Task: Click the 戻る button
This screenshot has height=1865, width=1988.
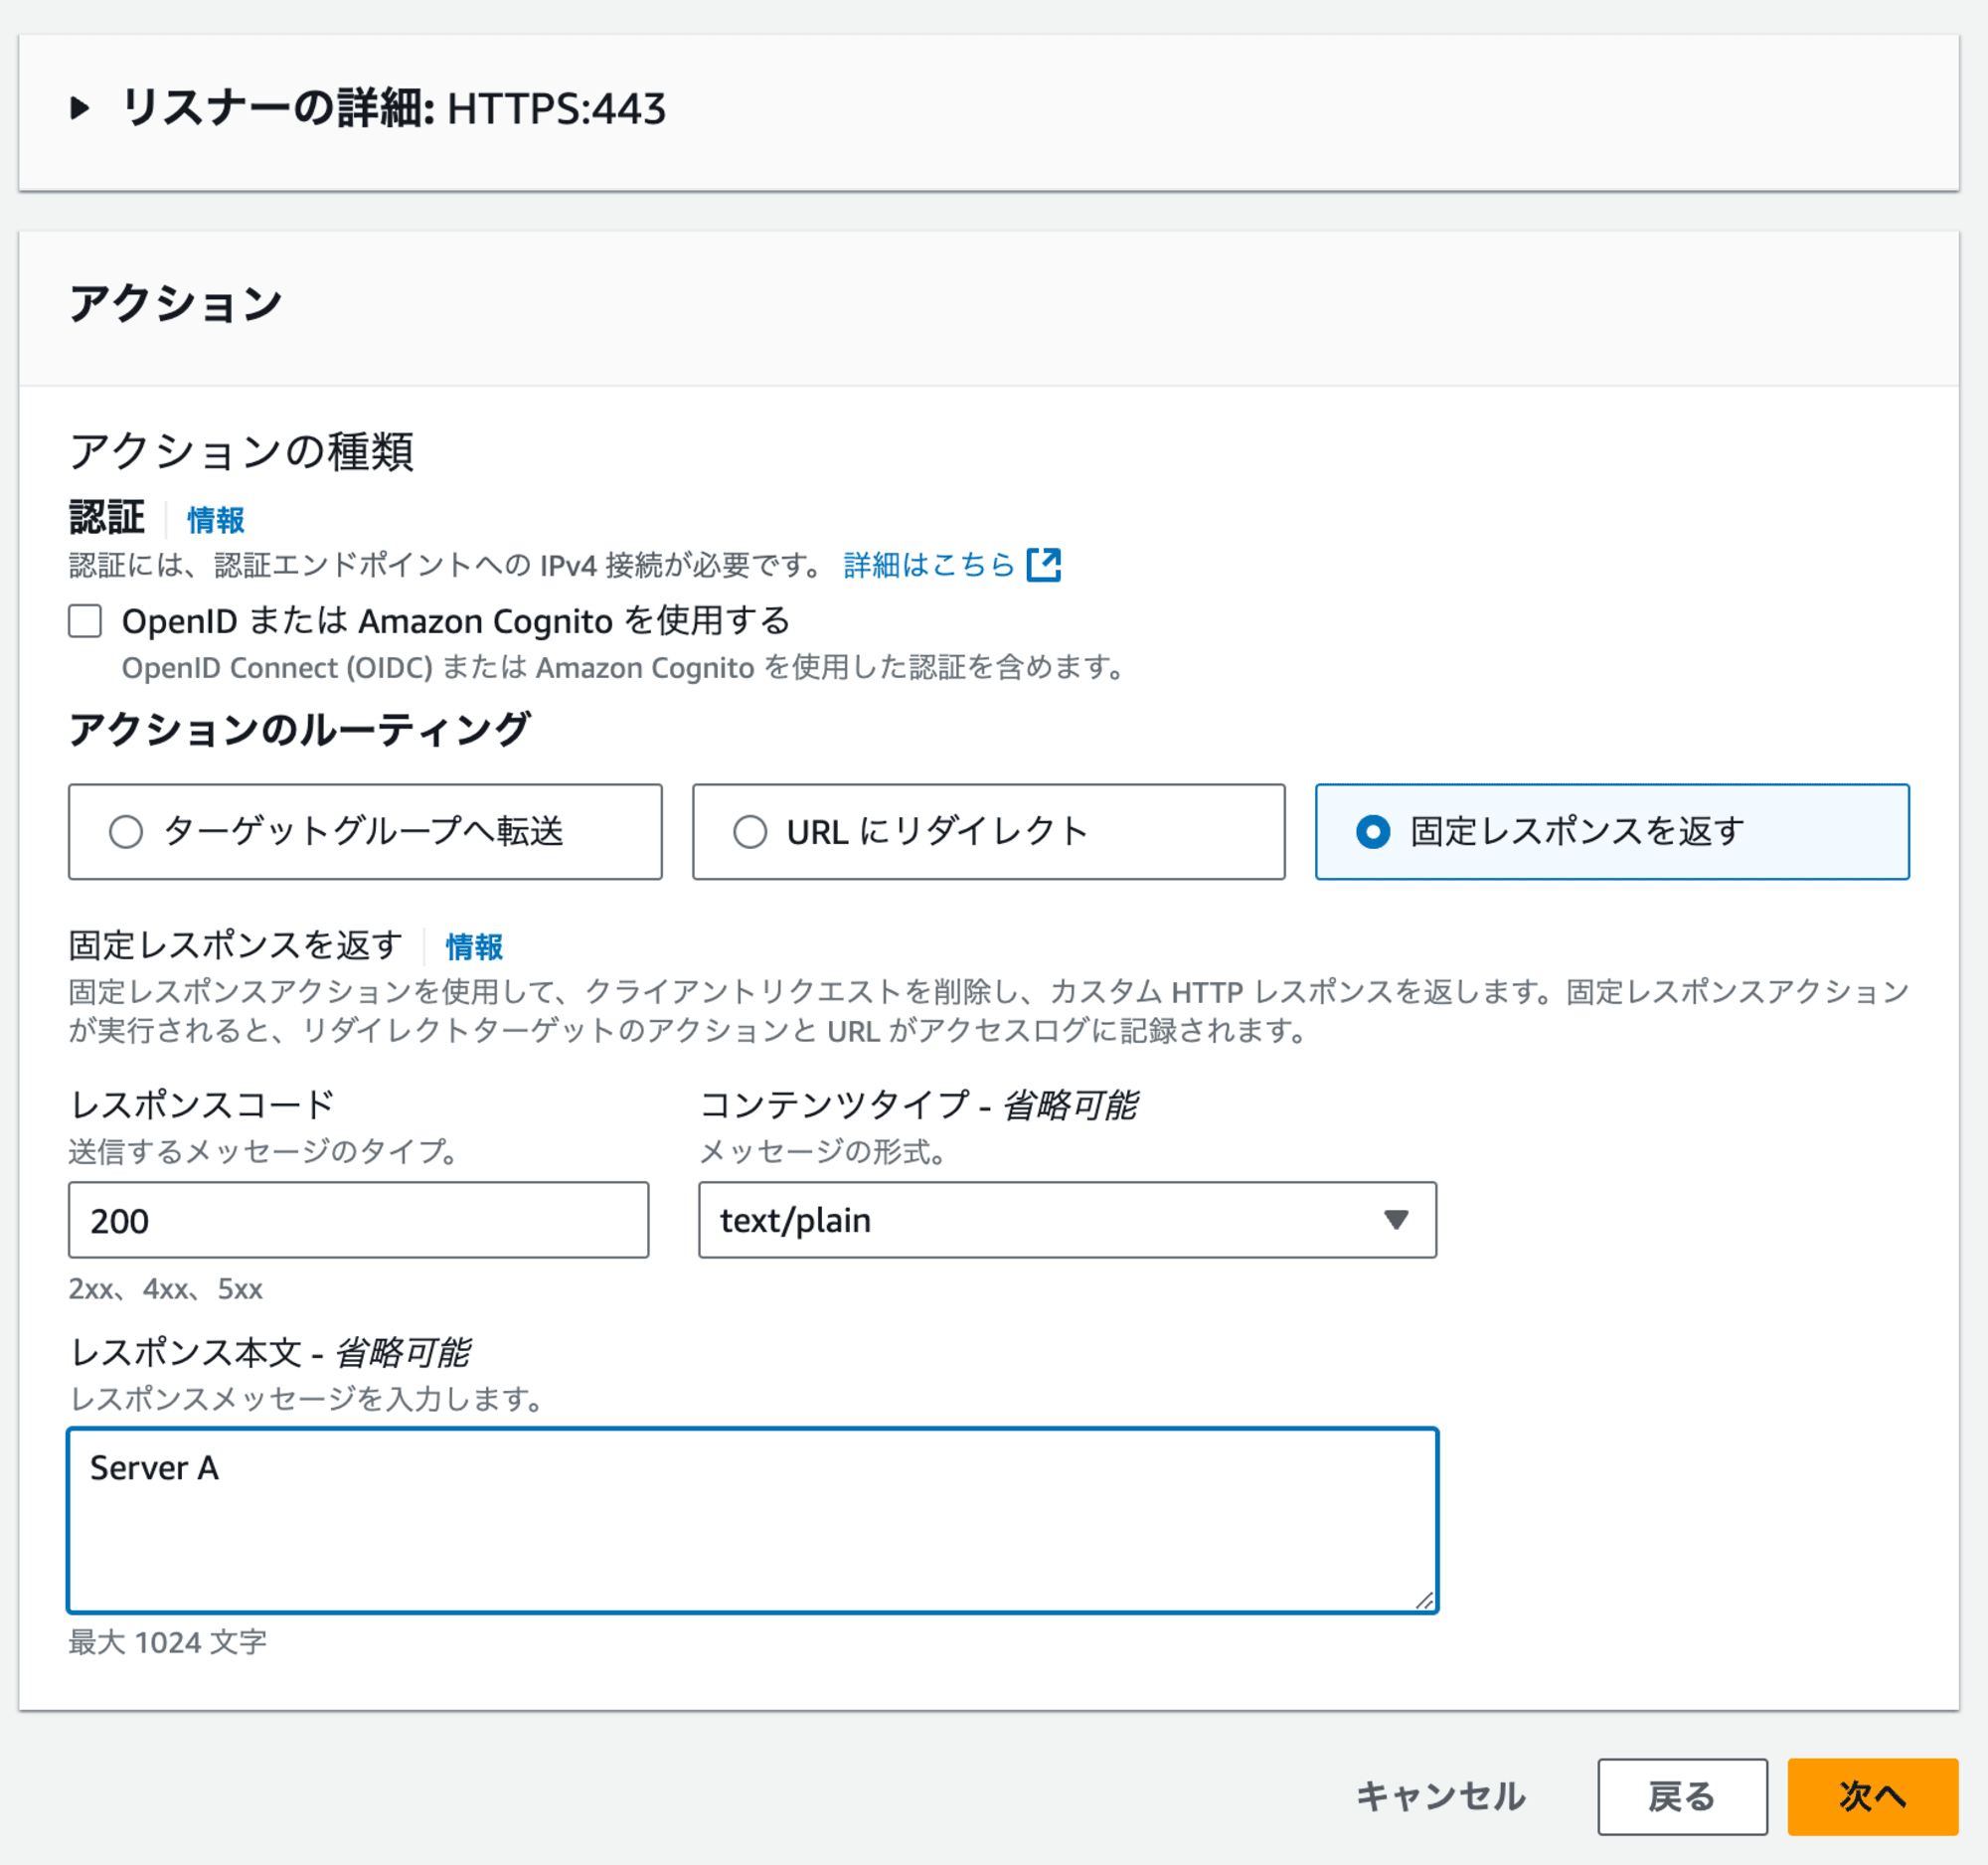Action: (1682, 1797)
